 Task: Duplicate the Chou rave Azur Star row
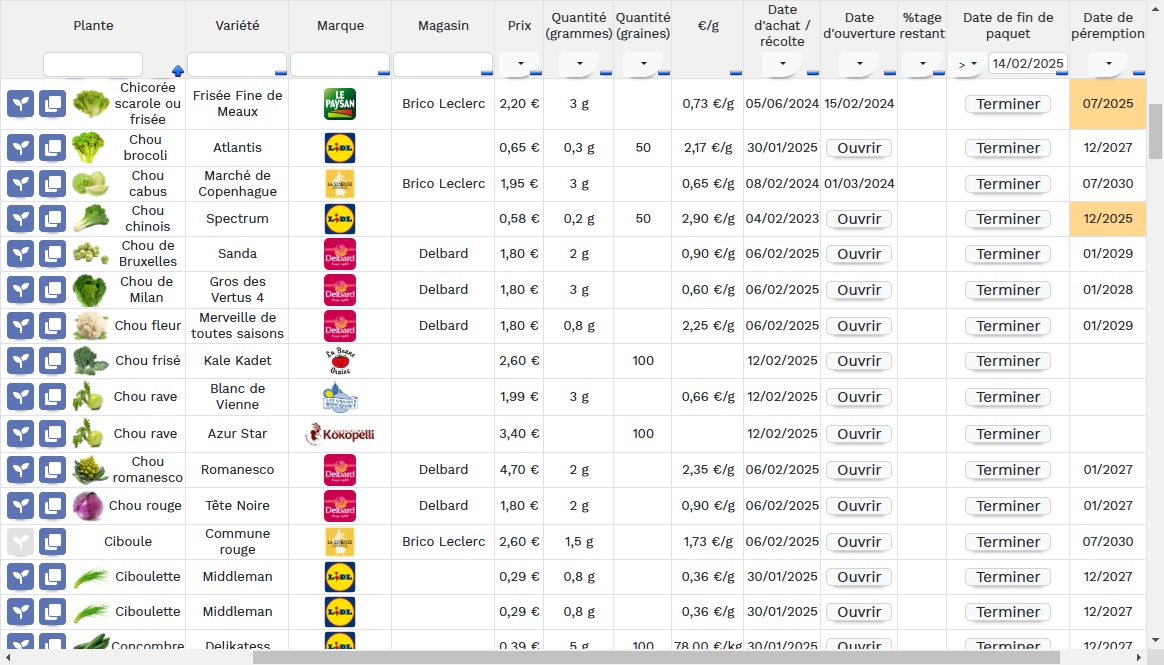[52, 434]
